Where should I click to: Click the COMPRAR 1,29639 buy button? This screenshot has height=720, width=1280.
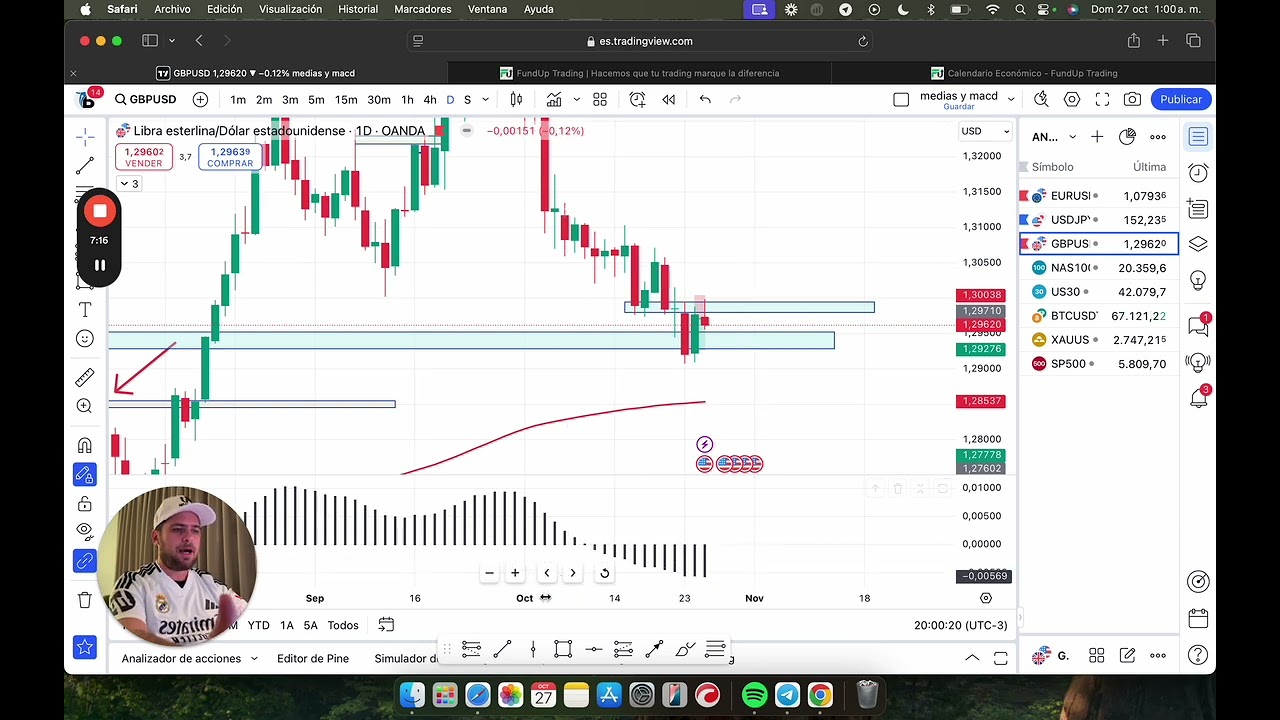click(x=230, y=157)
